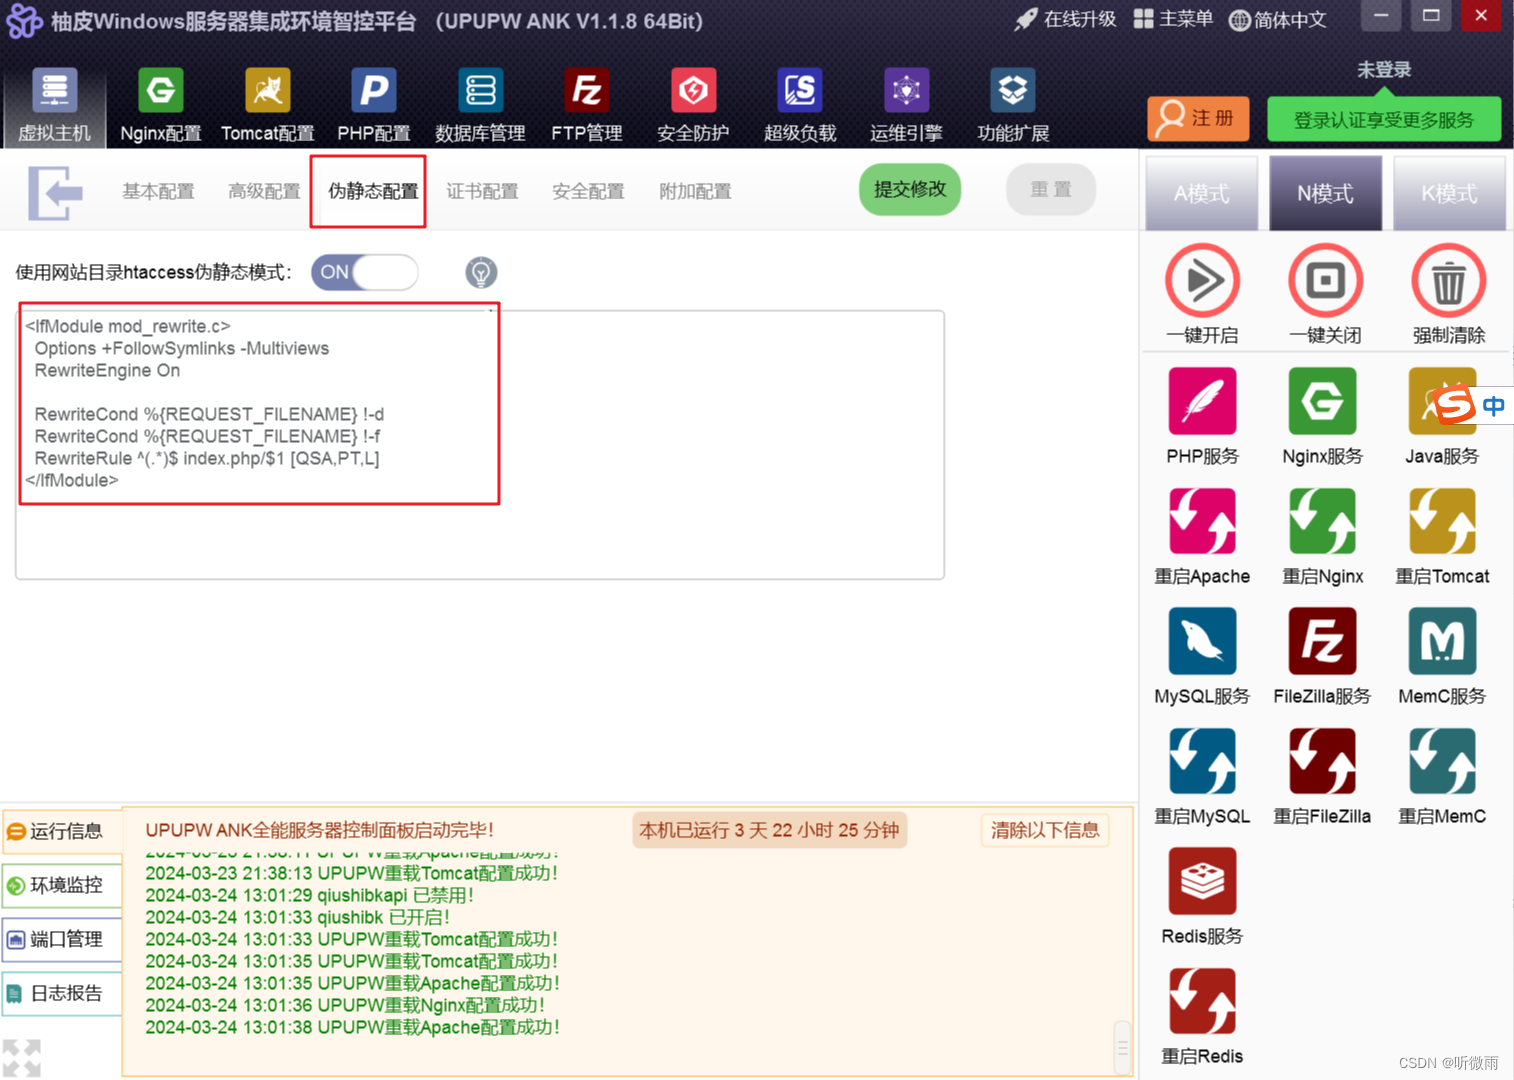
Task: Open the 虚拟主机 virtual host section
Action: [x=54, y=105]
